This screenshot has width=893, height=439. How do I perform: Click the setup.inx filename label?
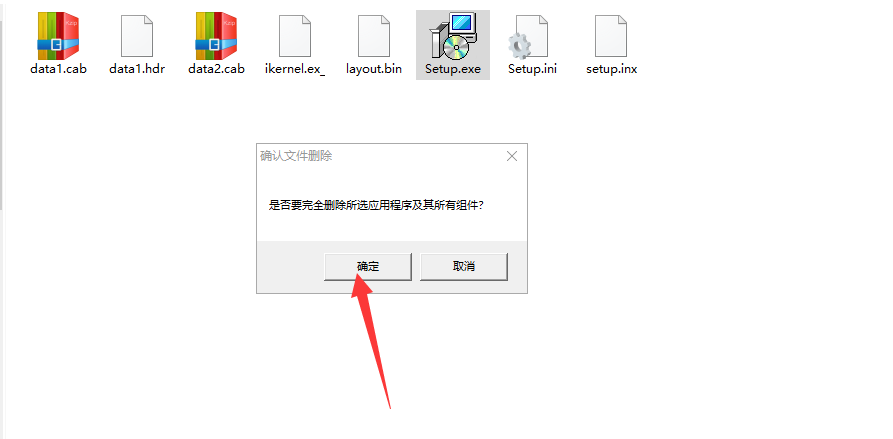612,69
